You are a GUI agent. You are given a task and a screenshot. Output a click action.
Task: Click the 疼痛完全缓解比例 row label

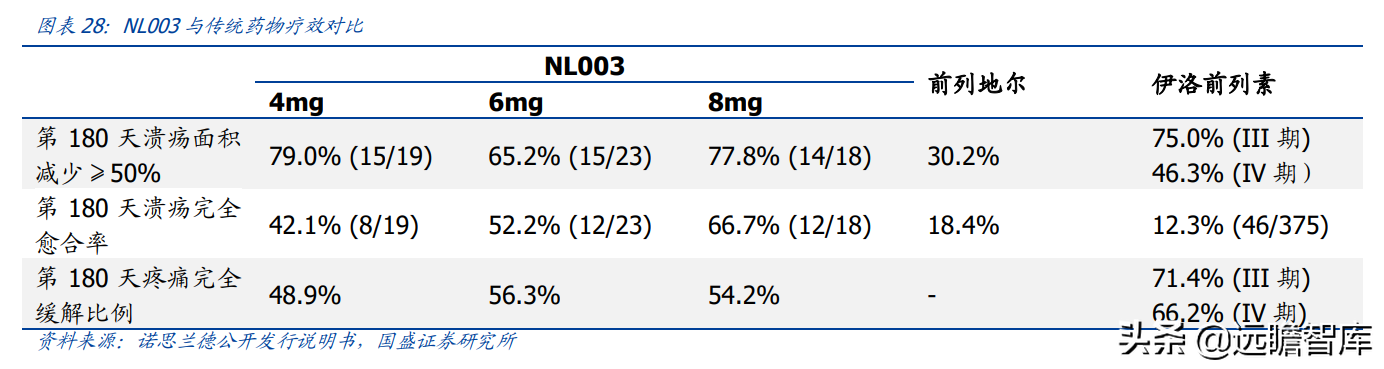pyautogui.click(x=139, y=295)
